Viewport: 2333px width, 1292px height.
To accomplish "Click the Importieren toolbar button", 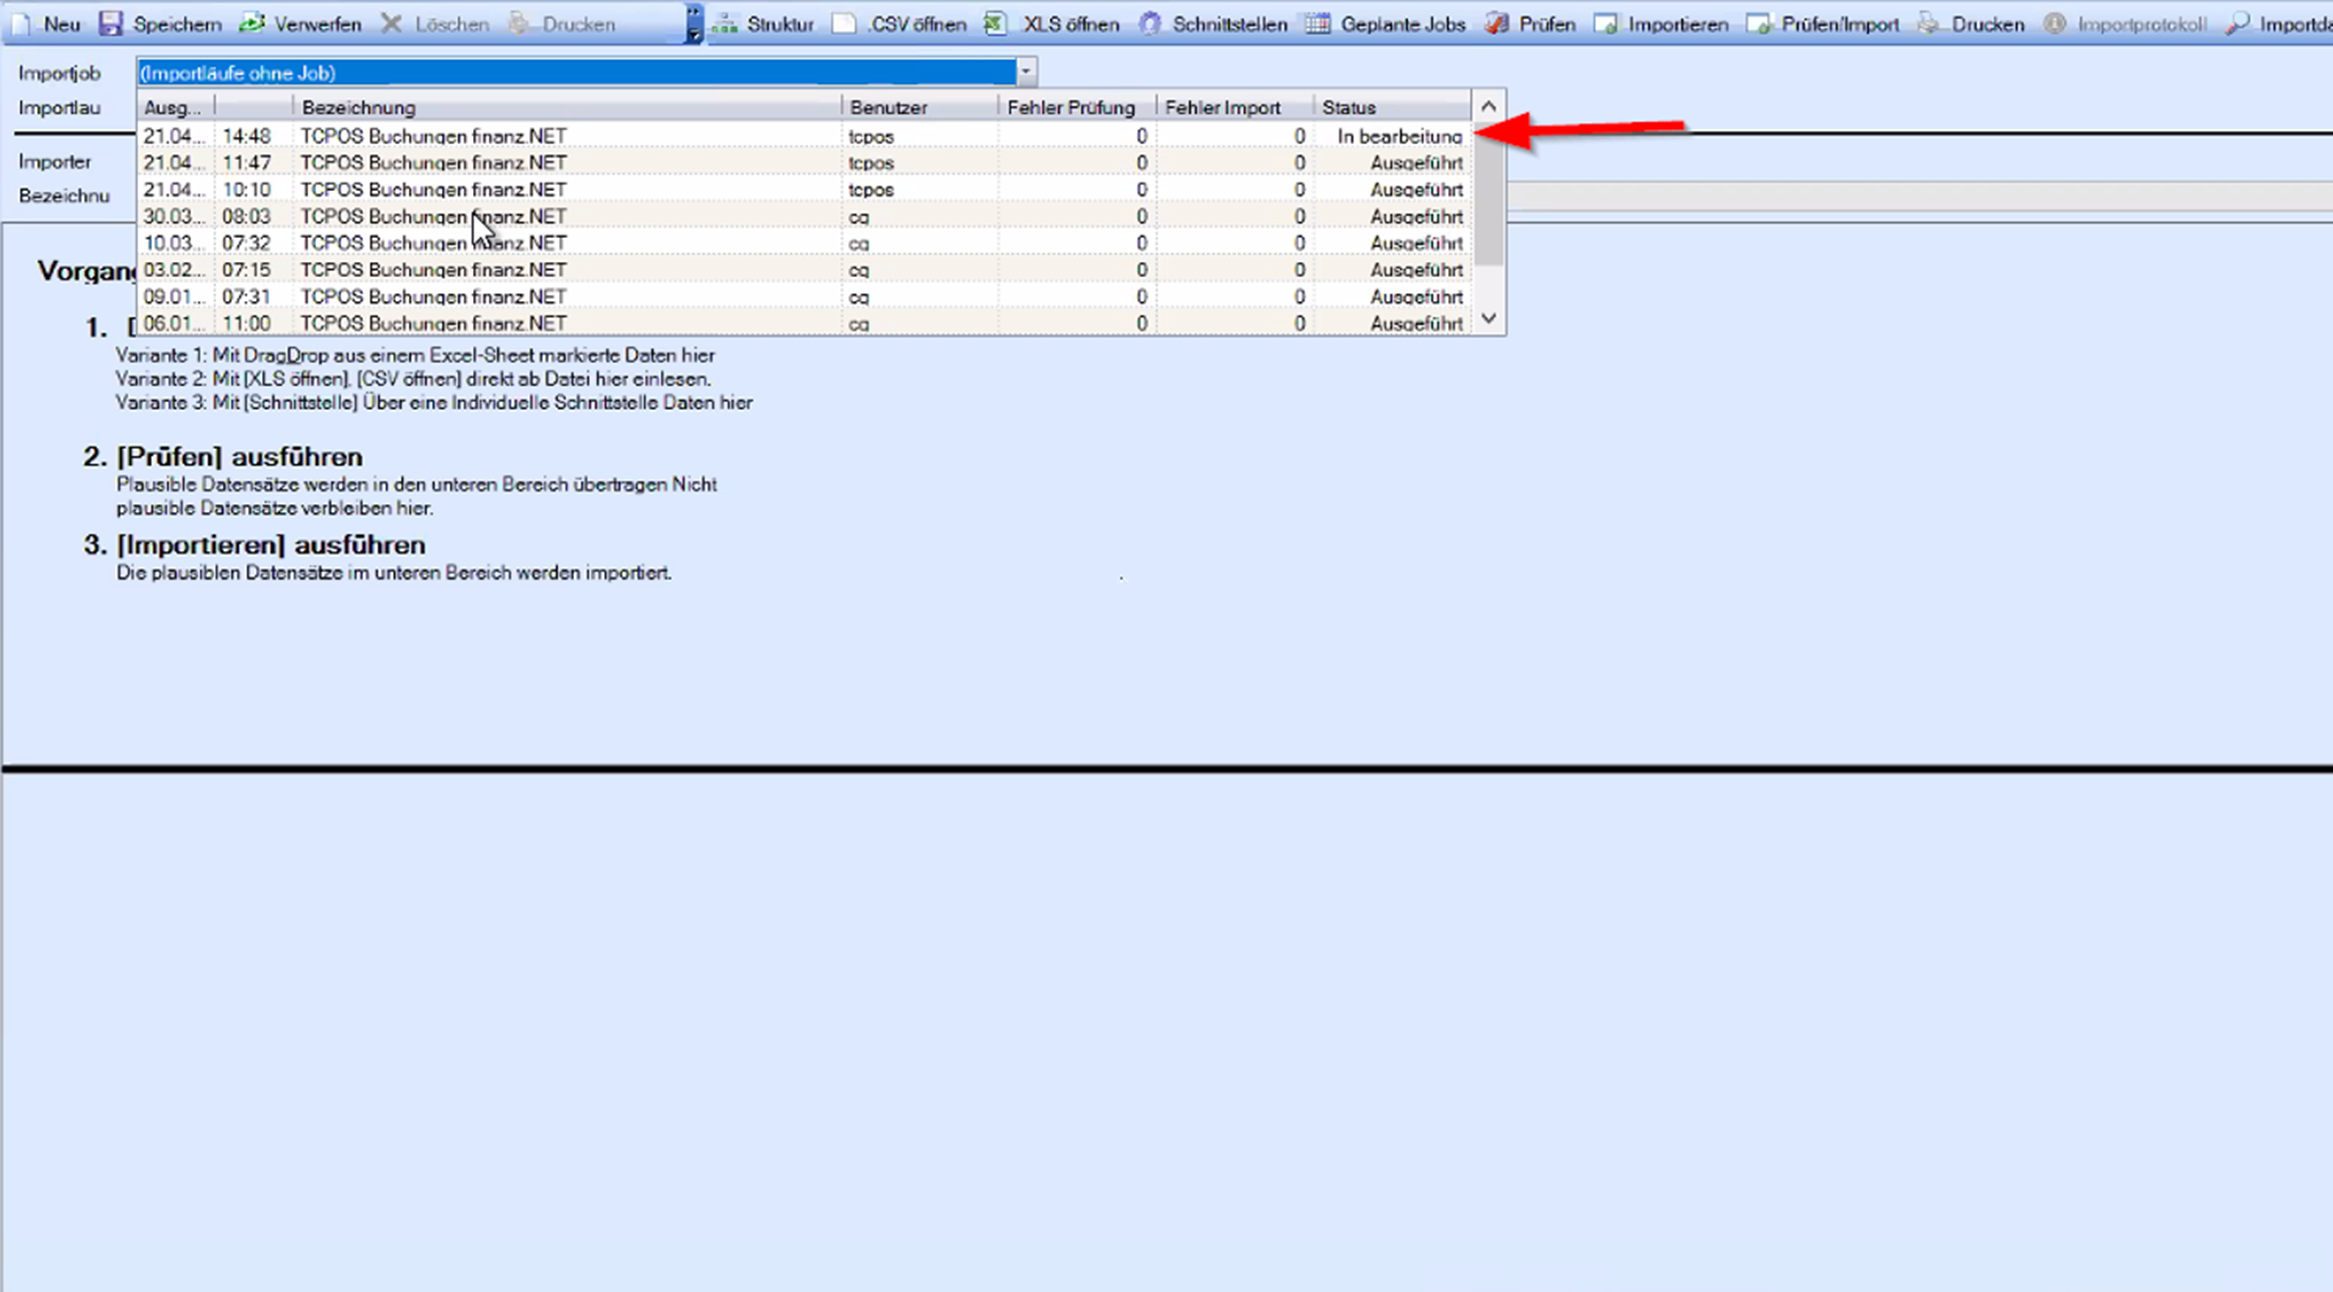I will (x=1662, y=24).
